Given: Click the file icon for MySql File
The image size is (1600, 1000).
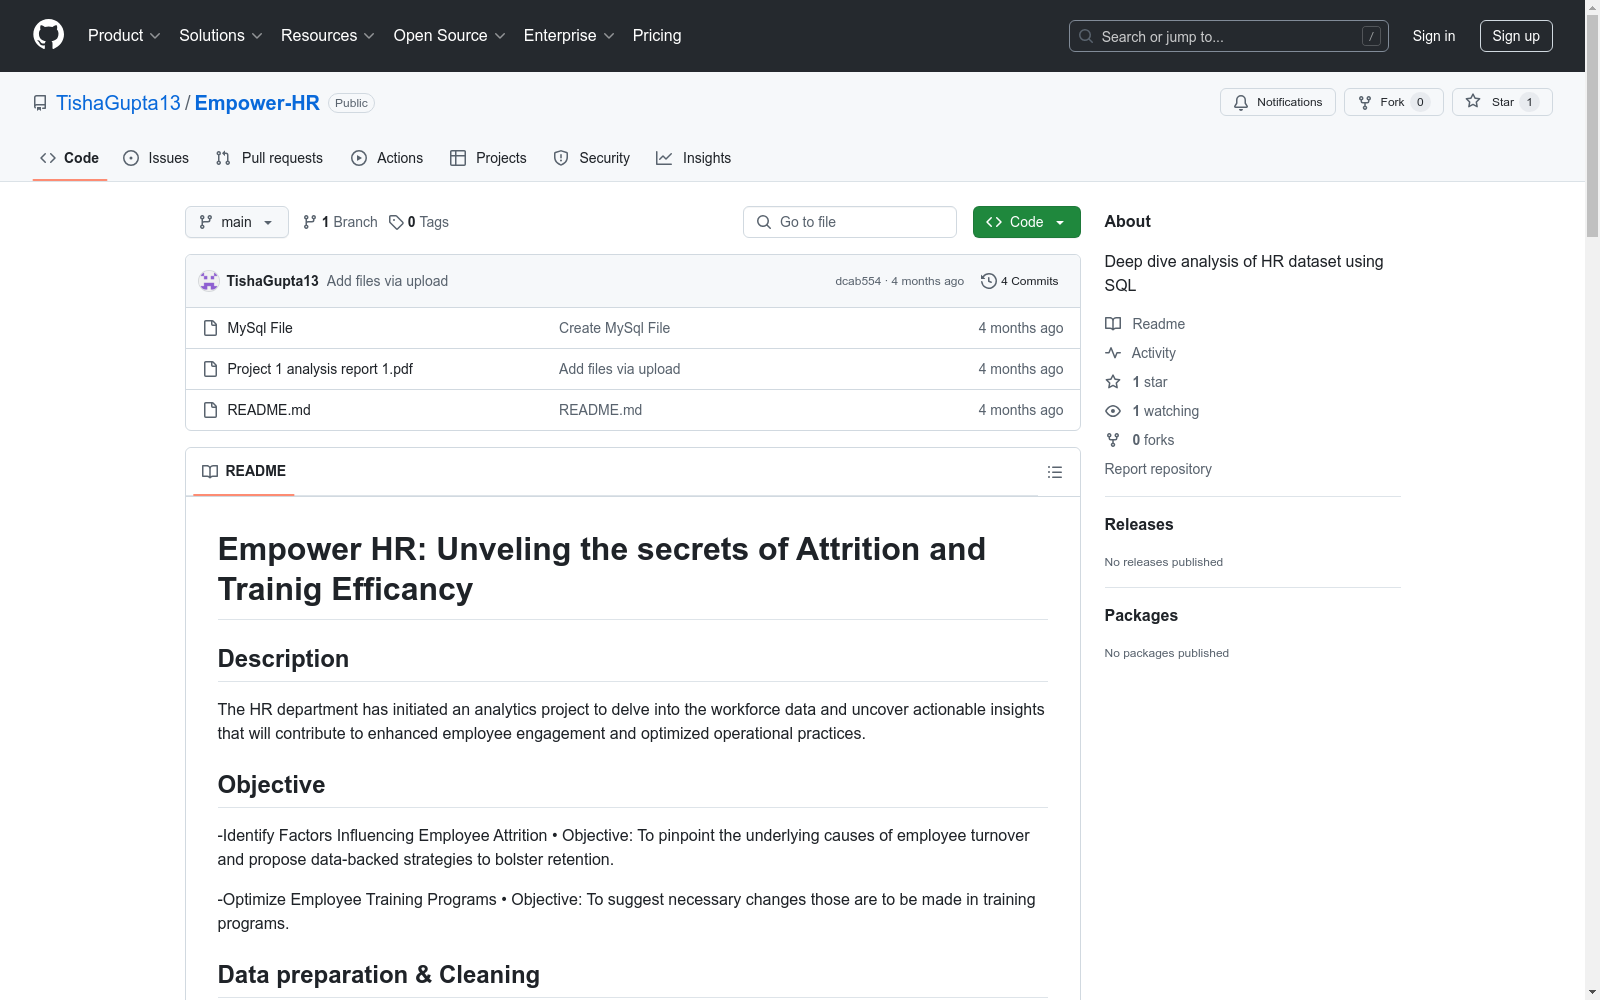Looking at the screenshot, I should pos(210,328).
